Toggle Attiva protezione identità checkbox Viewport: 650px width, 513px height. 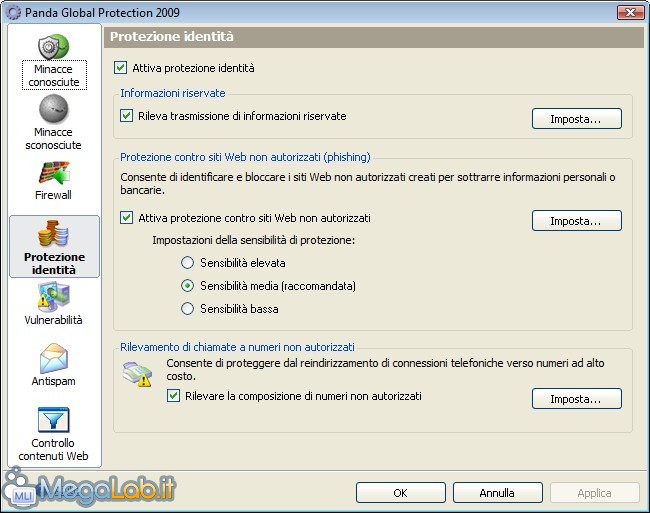[120, 68]
